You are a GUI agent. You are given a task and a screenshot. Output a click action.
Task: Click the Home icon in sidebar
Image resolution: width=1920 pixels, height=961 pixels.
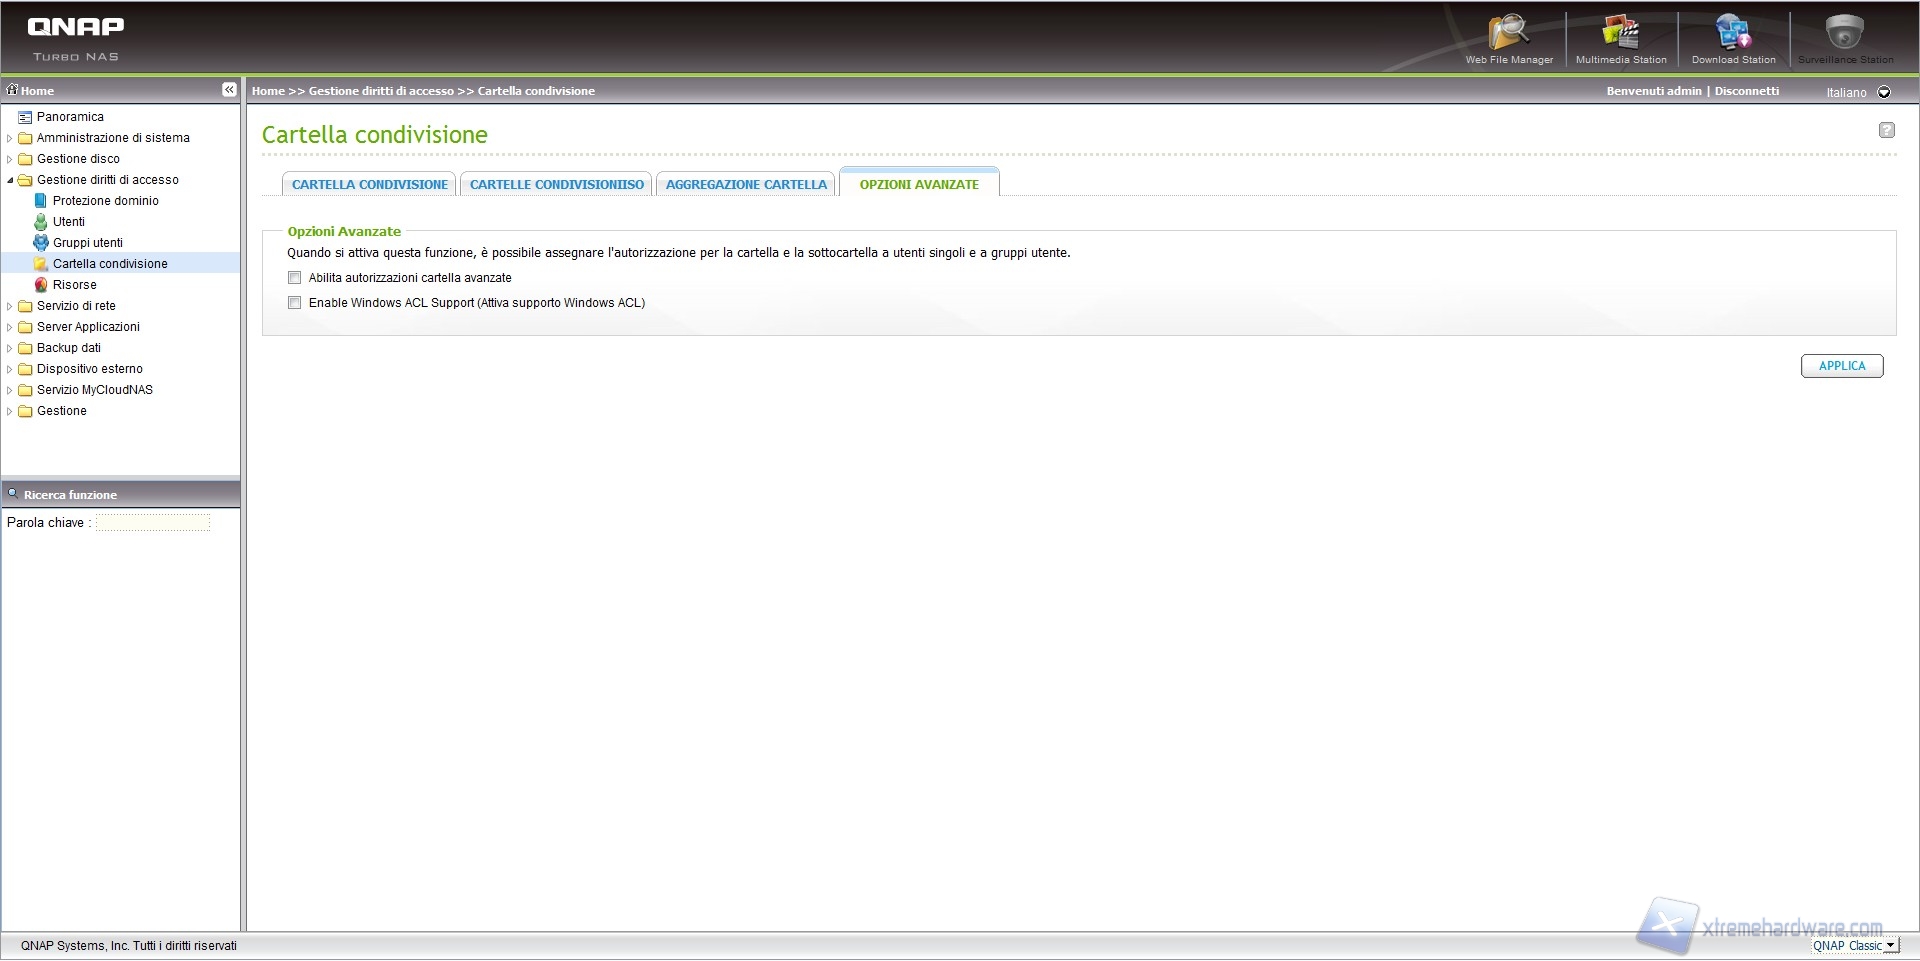coord(13,90)
